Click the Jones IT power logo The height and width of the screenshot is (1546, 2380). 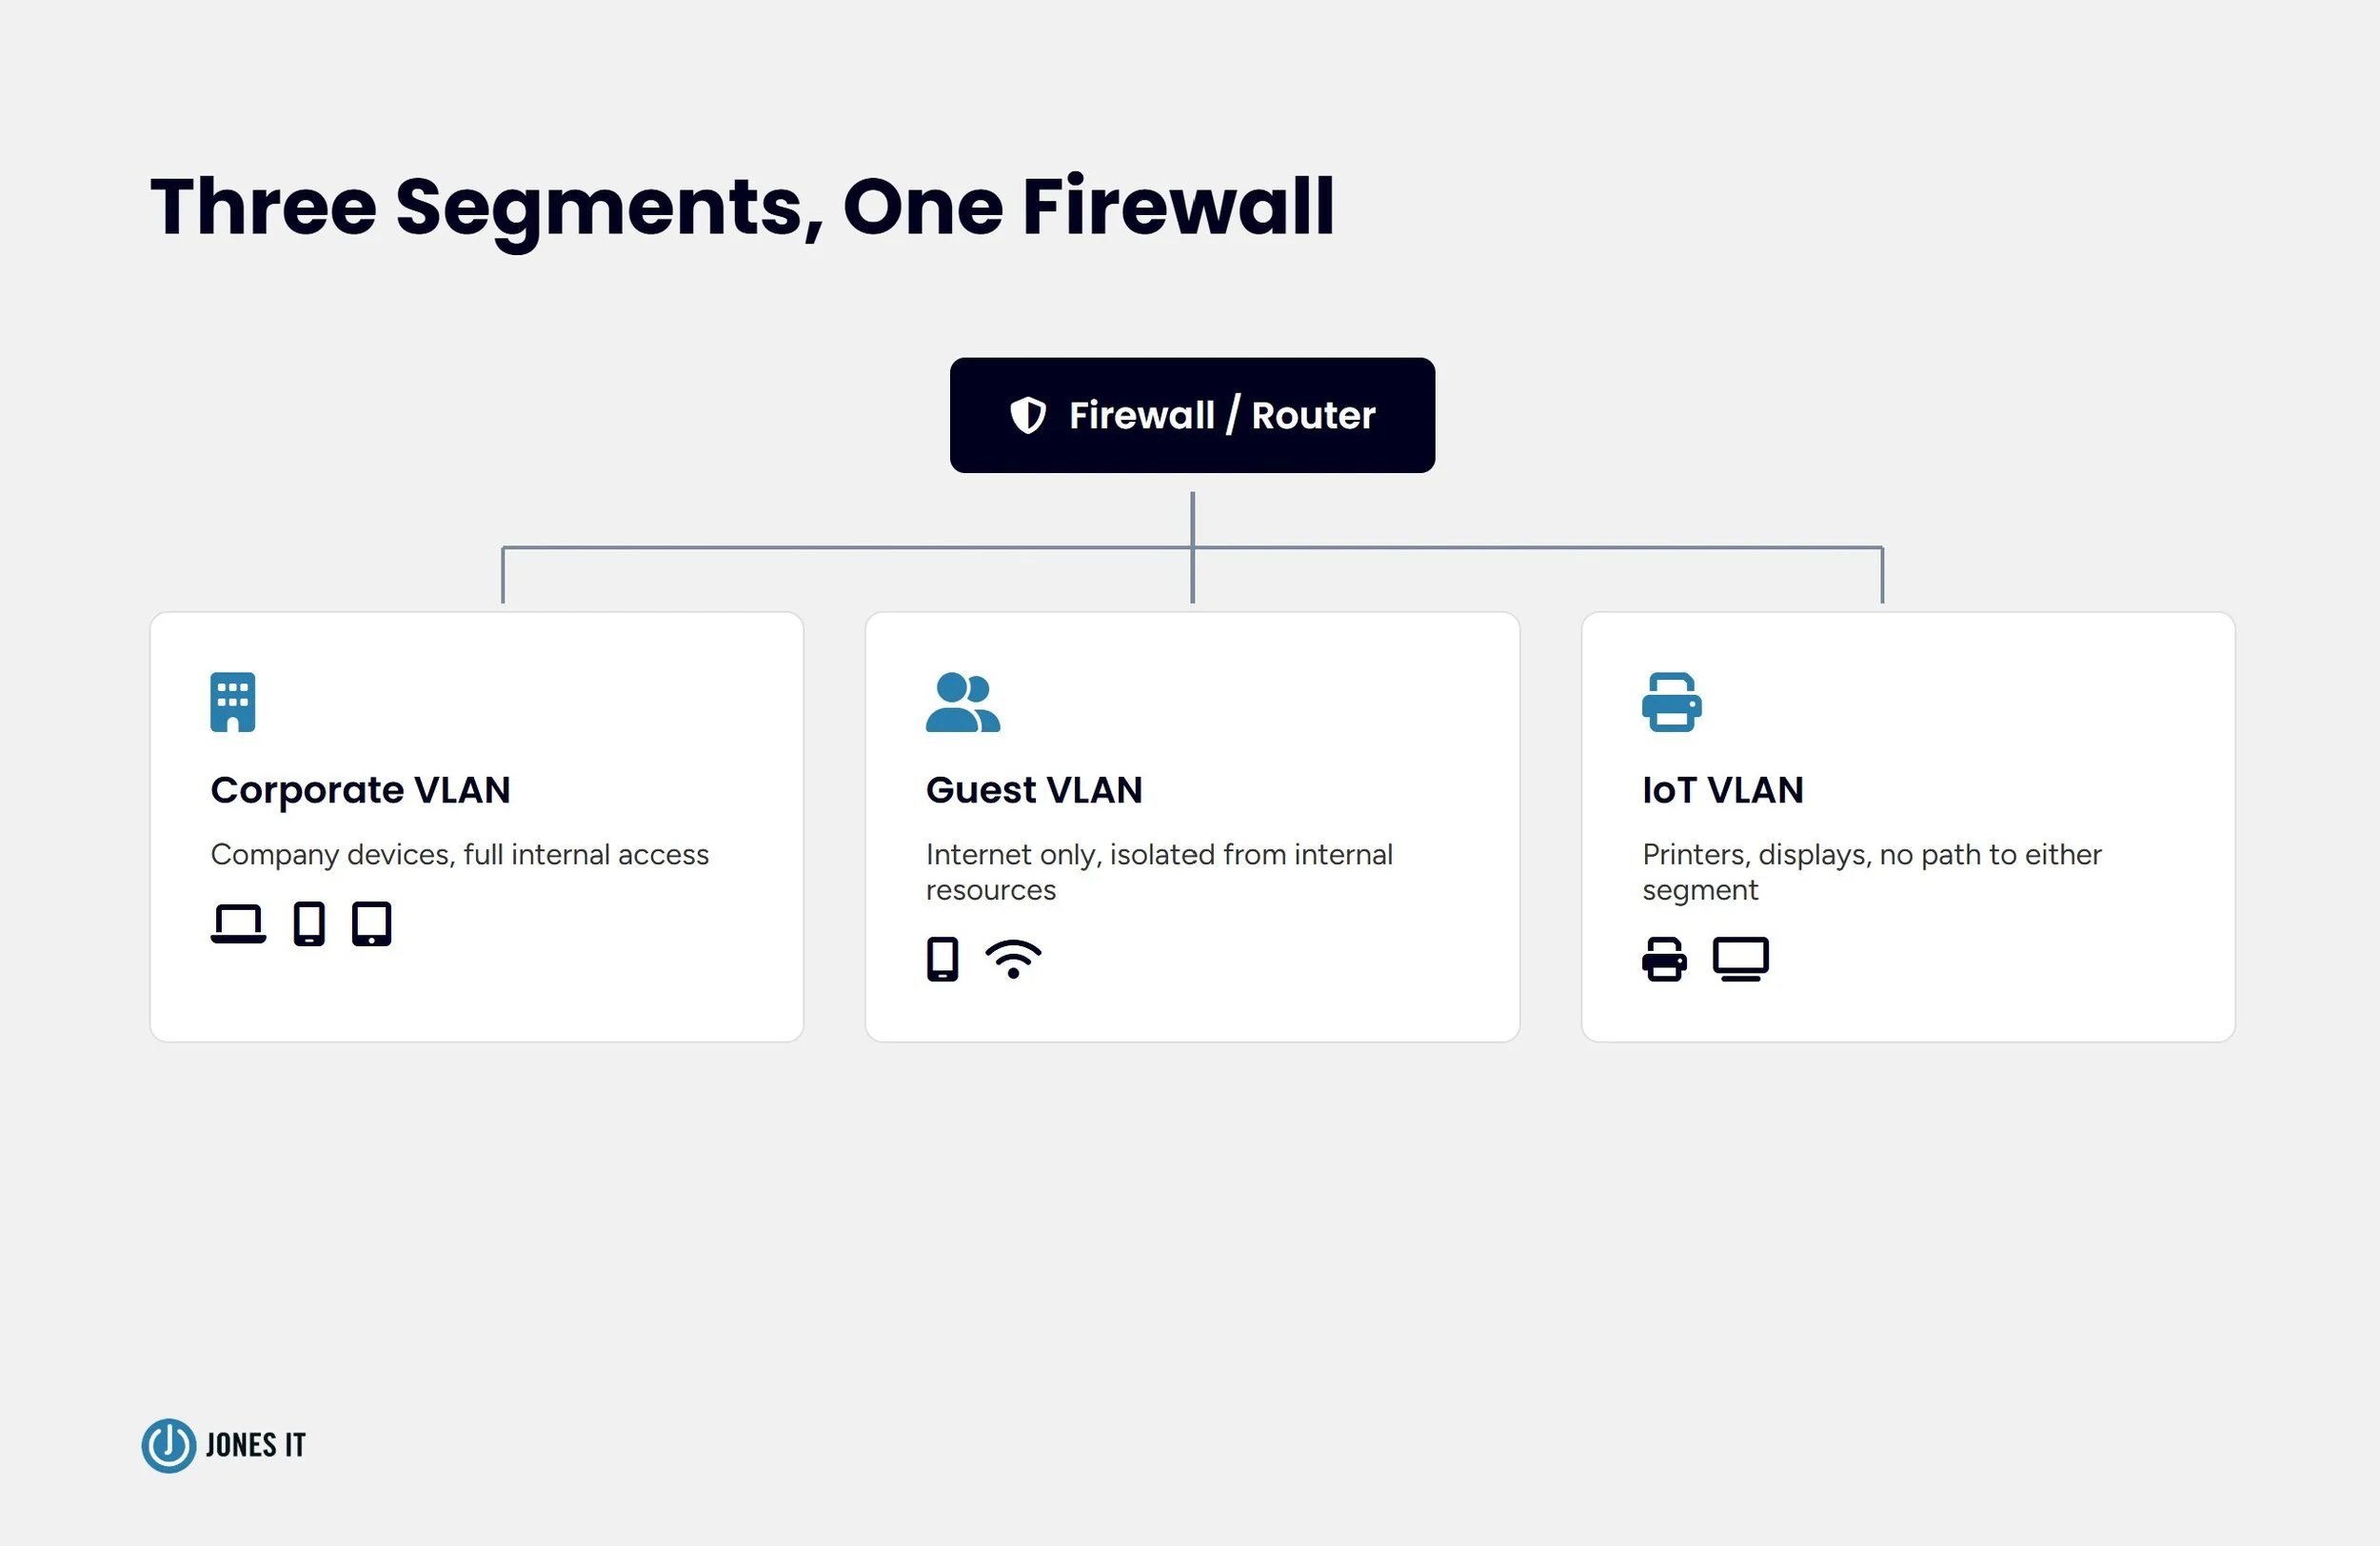click(x=169, y=1445)
